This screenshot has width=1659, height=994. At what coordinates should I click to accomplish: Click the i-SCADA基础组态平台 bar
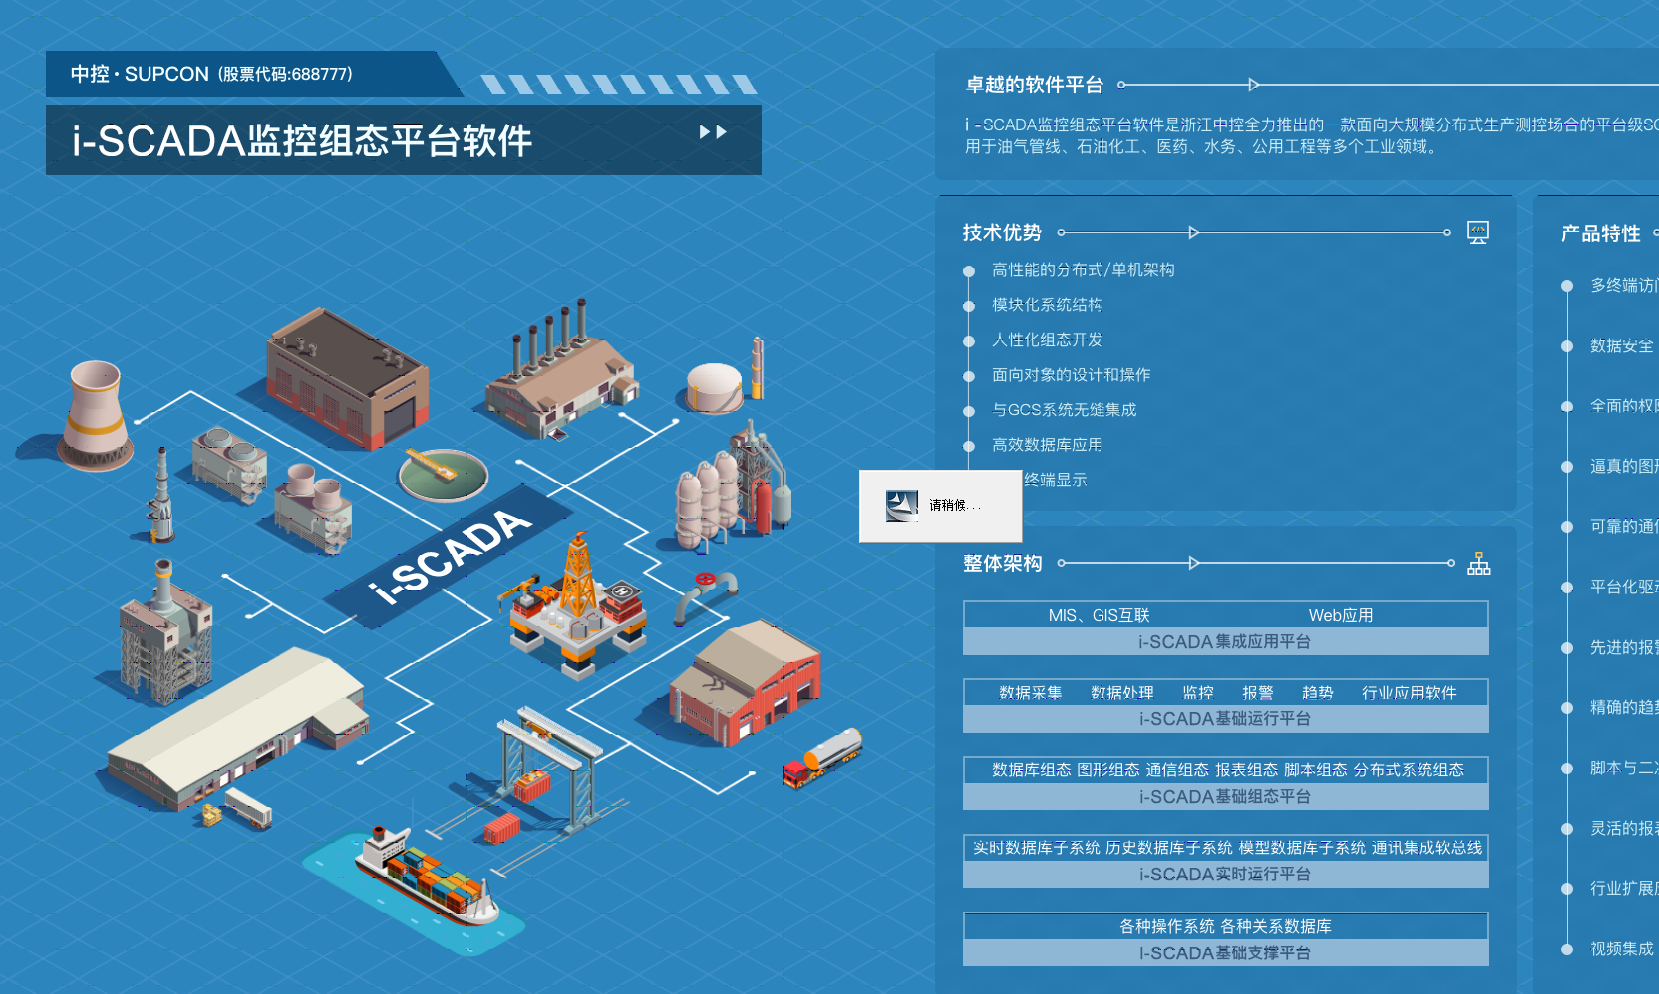click(x=1225, y=797)
